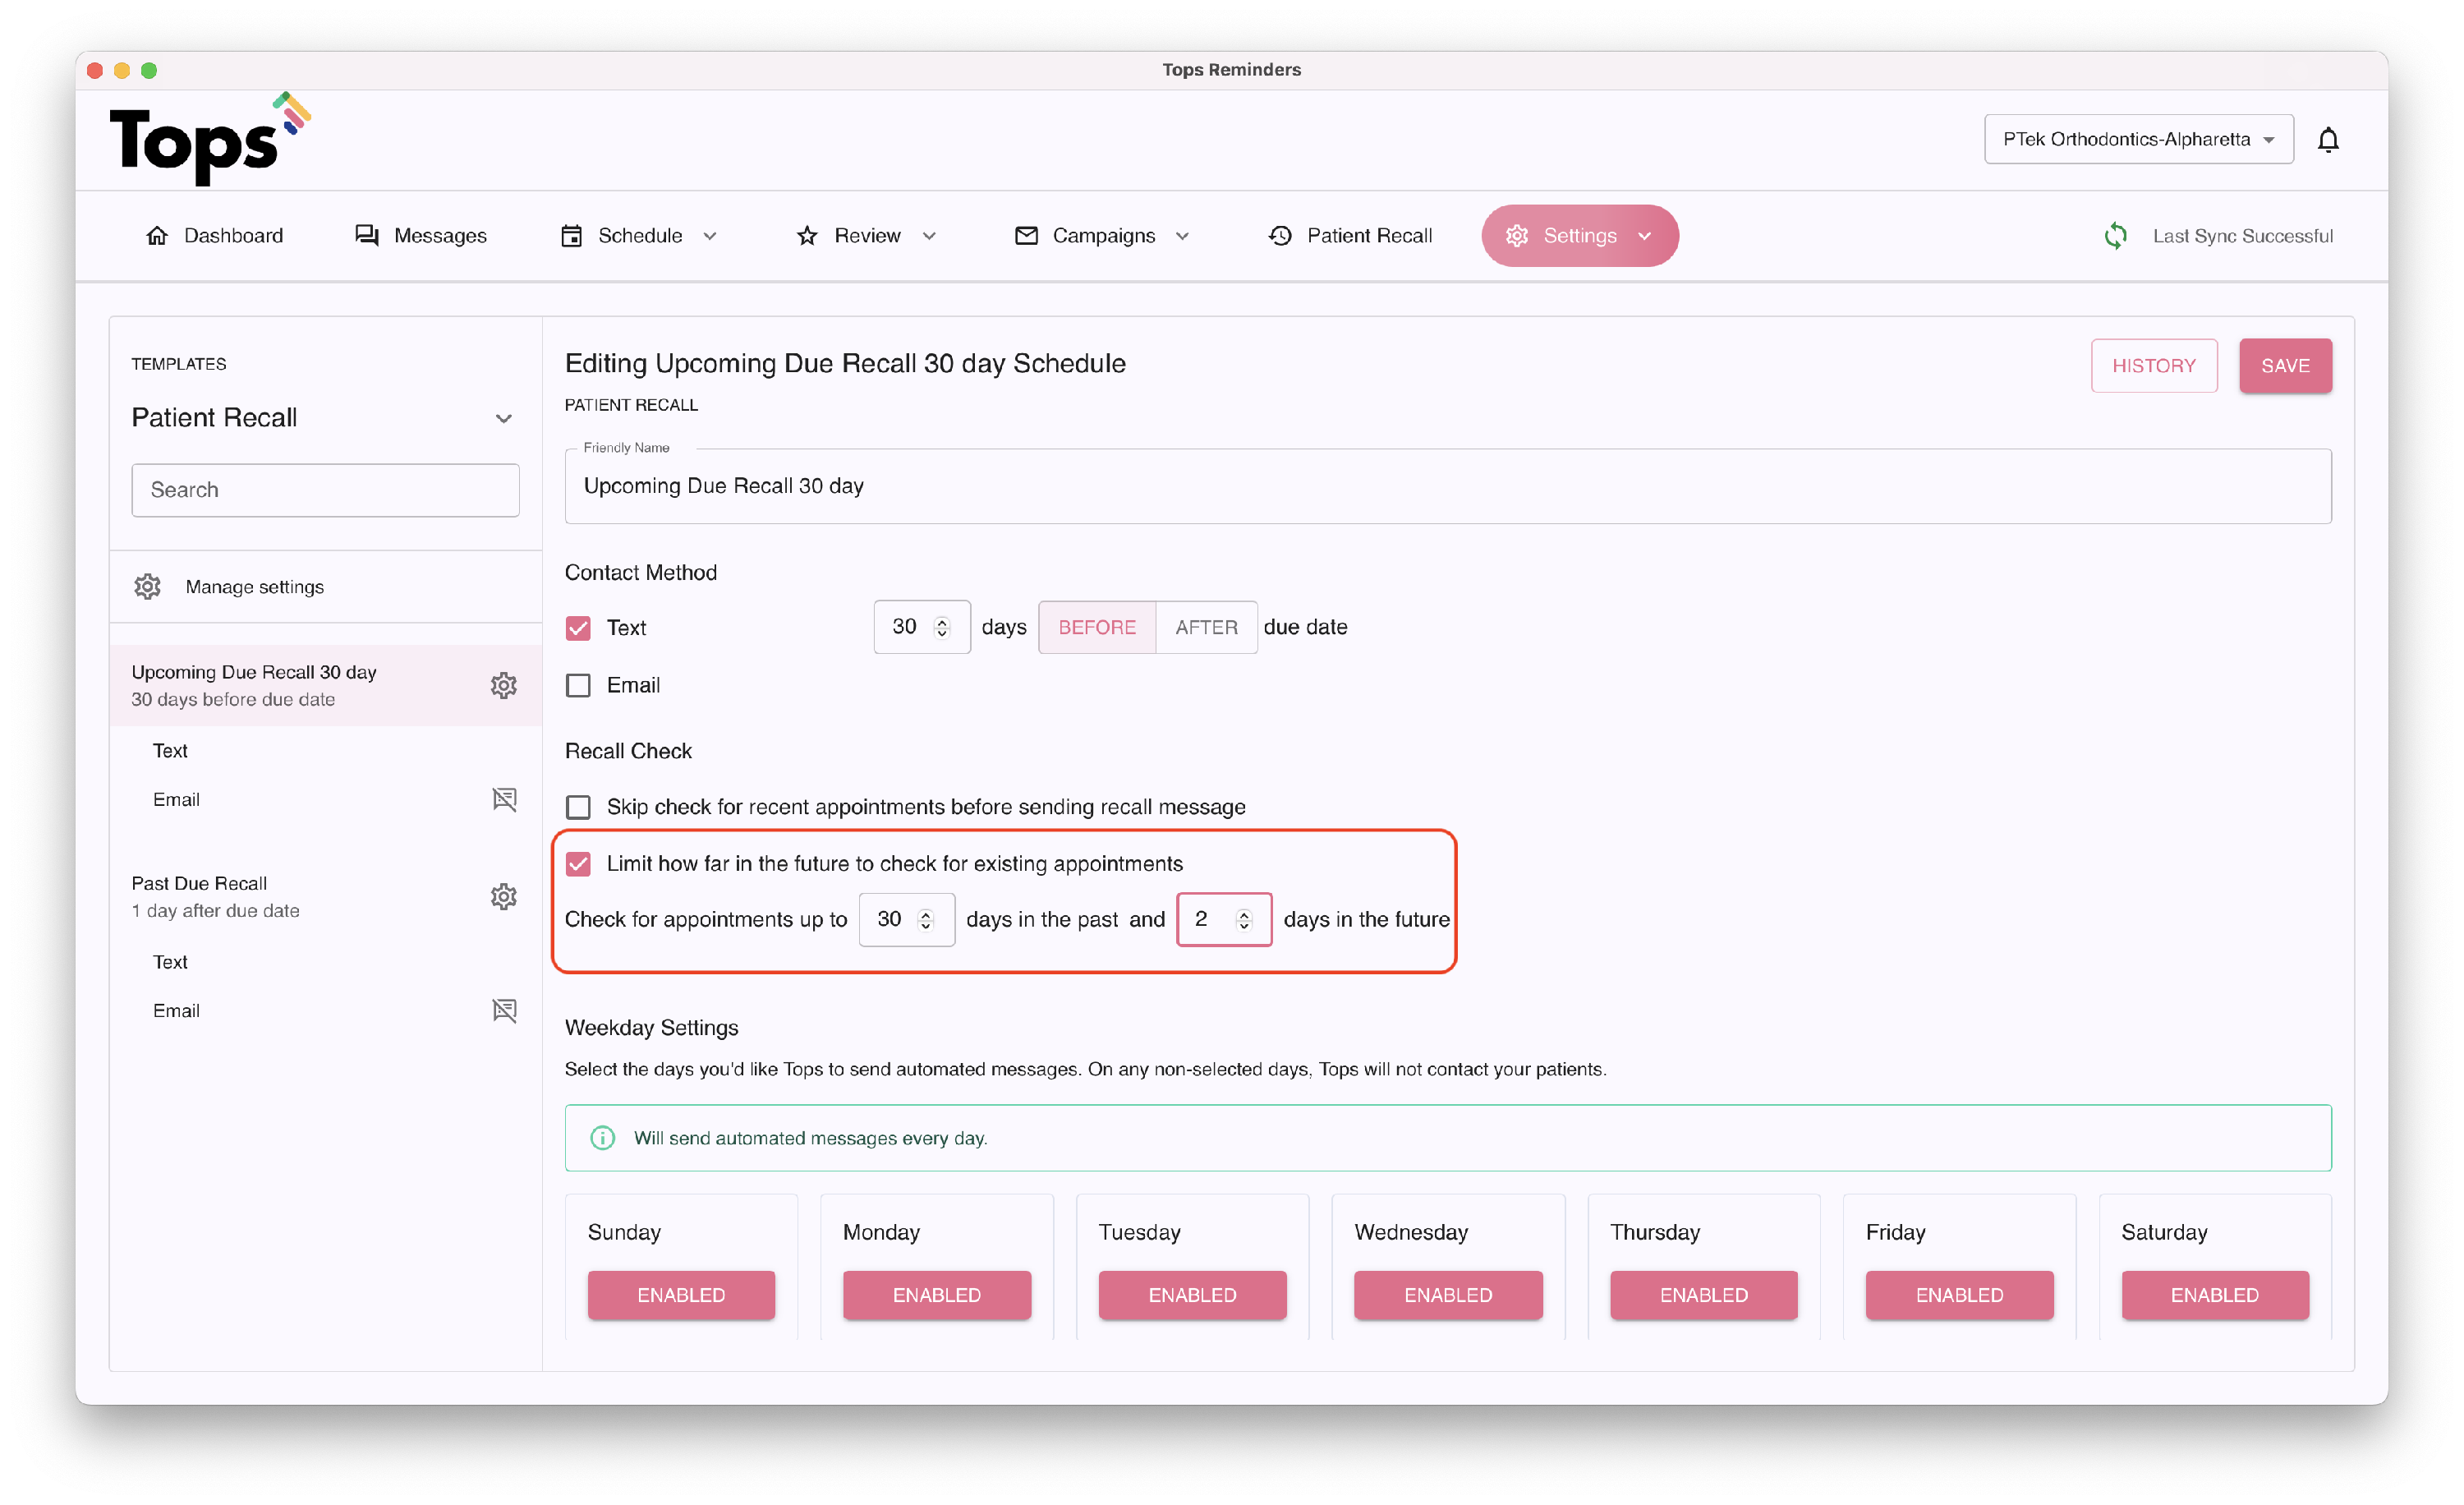
Task: Select AFTER due date toggle option
Action: [x=1206, y=628]
